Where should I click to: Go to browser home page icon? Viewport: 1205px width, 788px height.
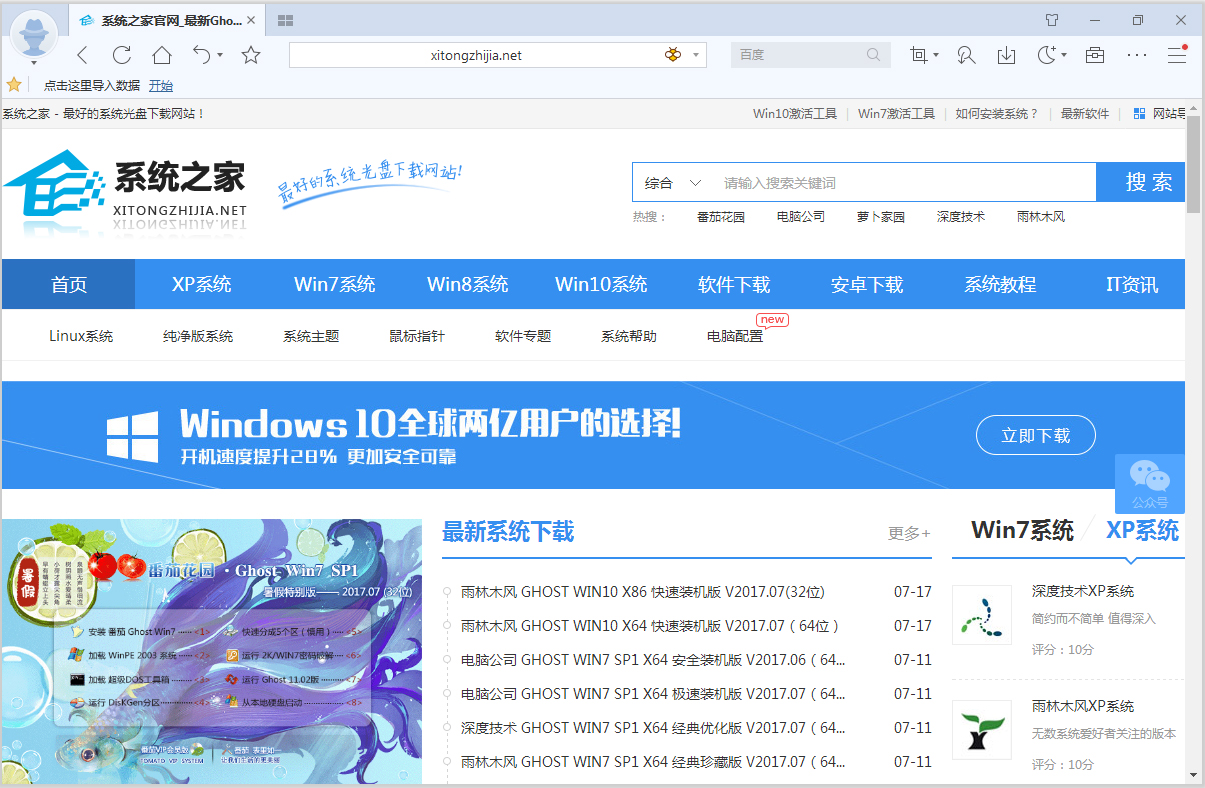click(161, 55)
